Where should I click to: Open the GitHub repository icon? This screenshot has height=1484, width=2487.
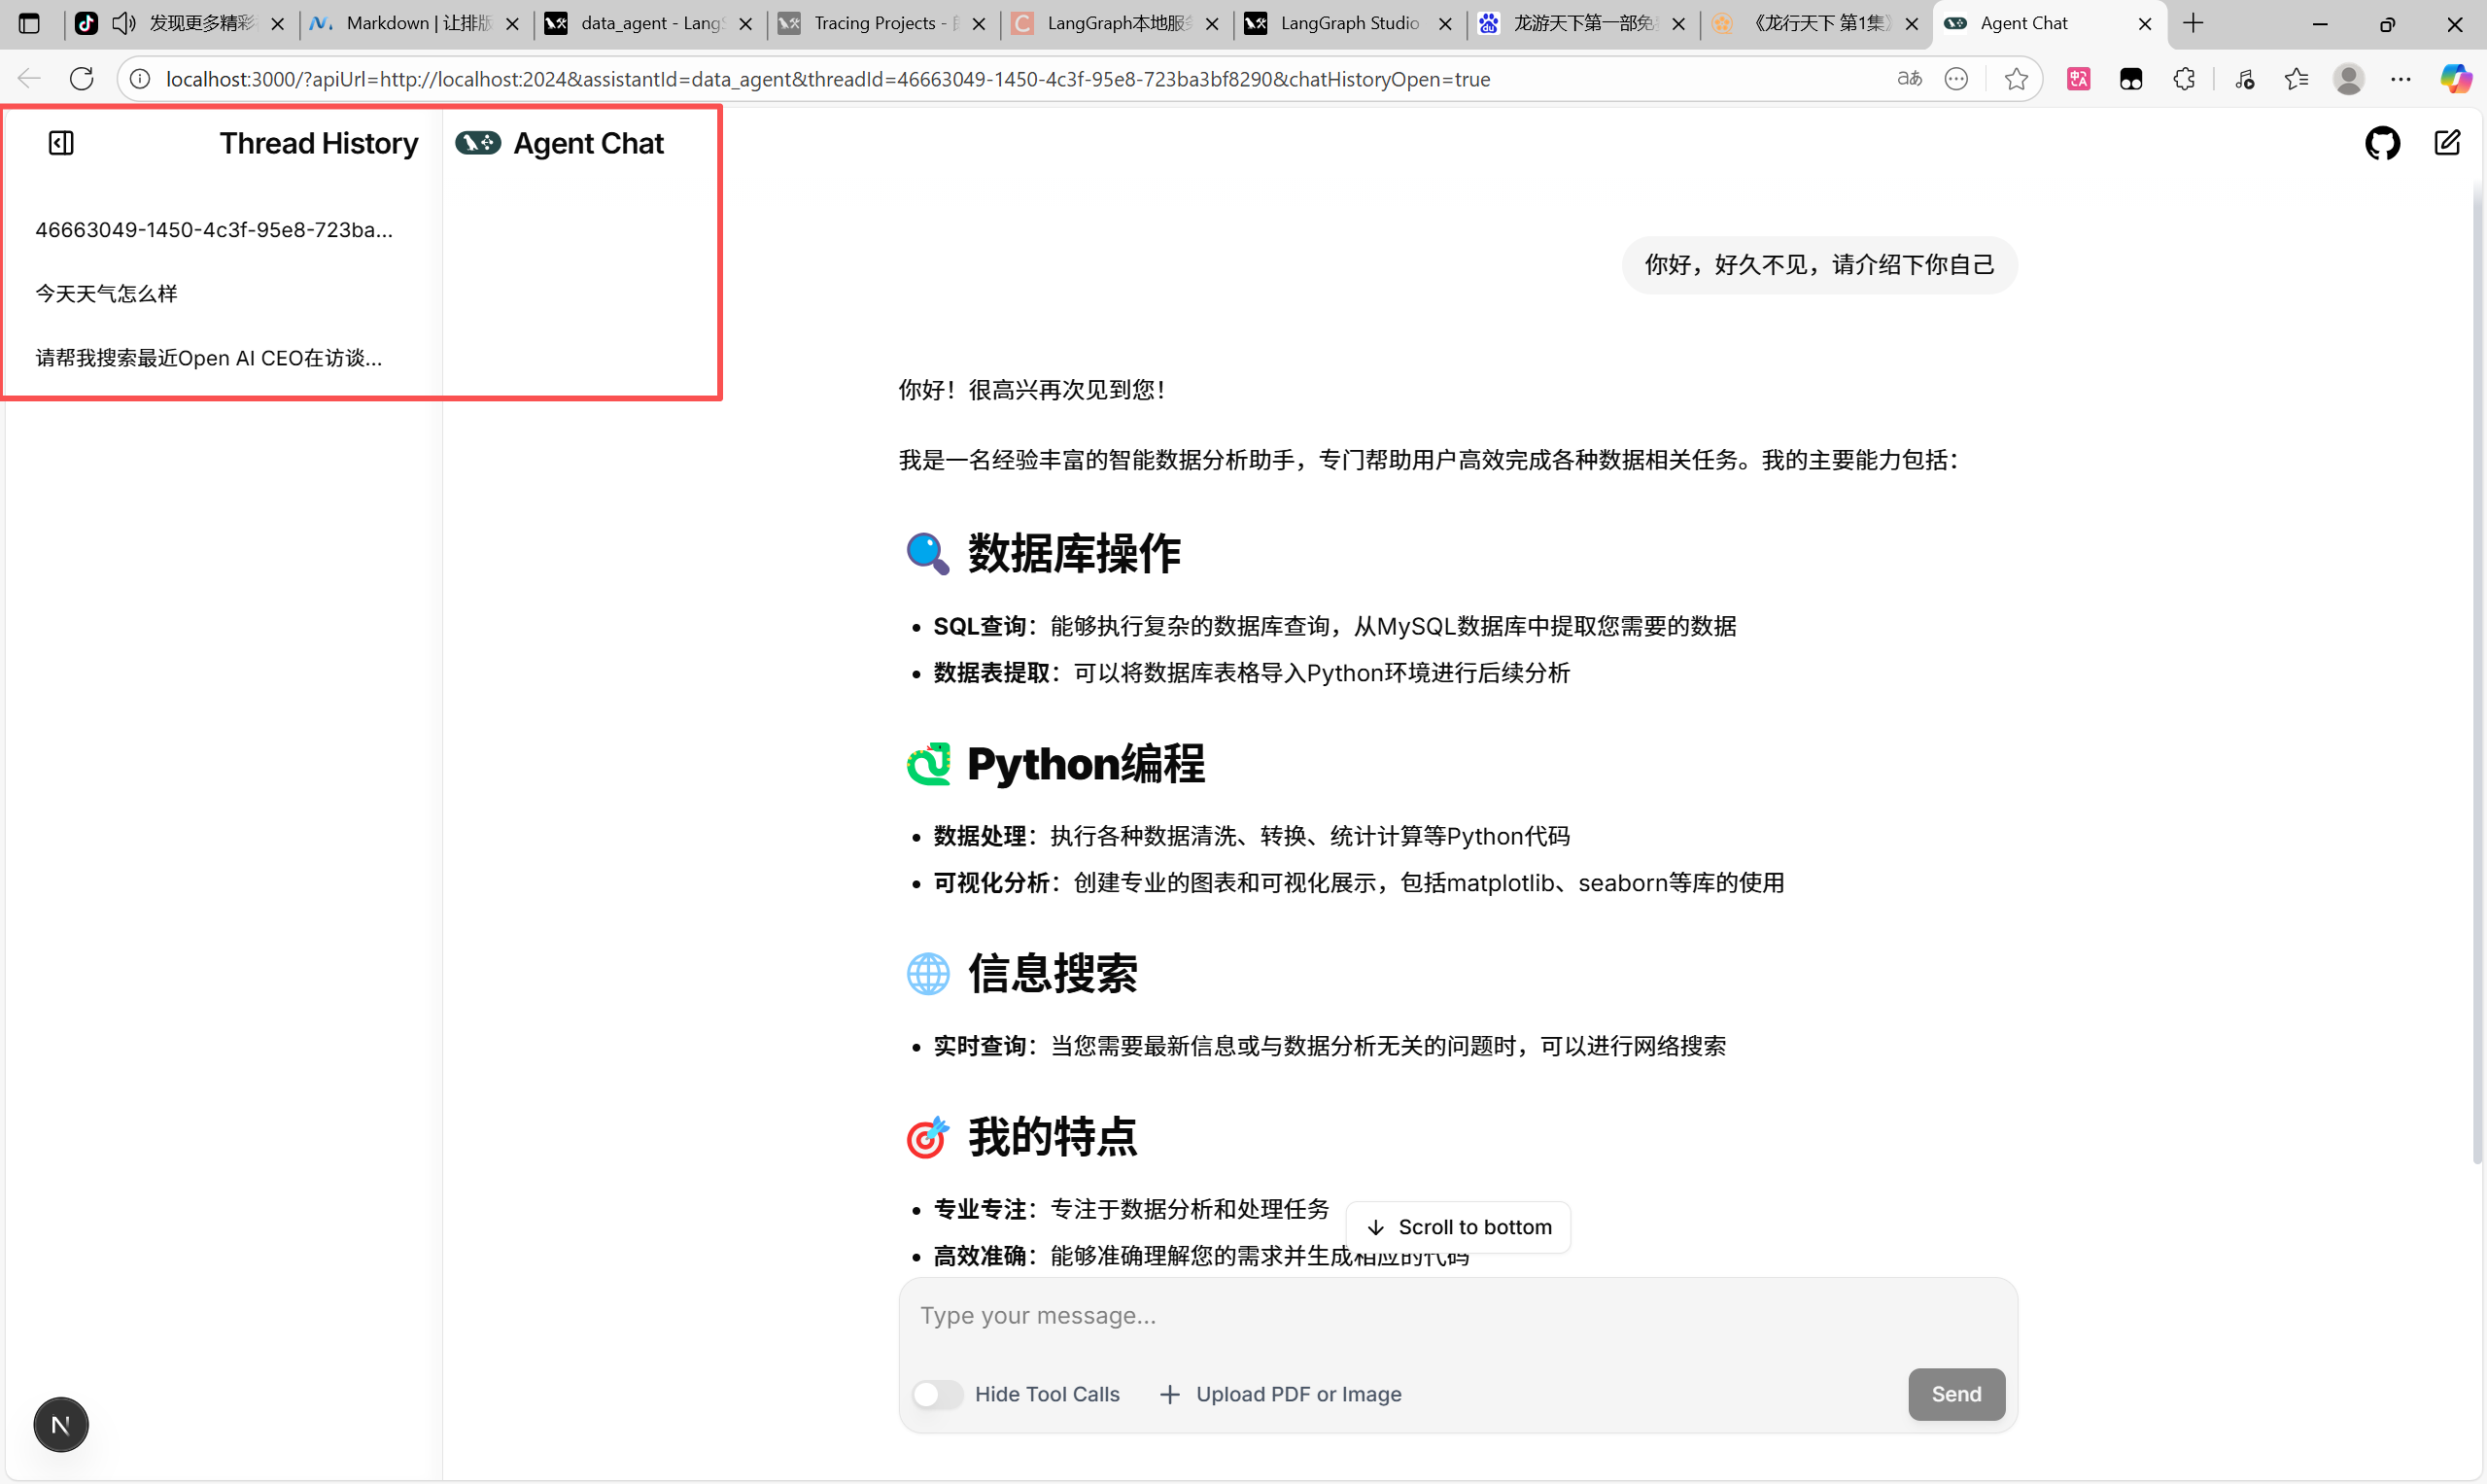[x=2382, y=143]
